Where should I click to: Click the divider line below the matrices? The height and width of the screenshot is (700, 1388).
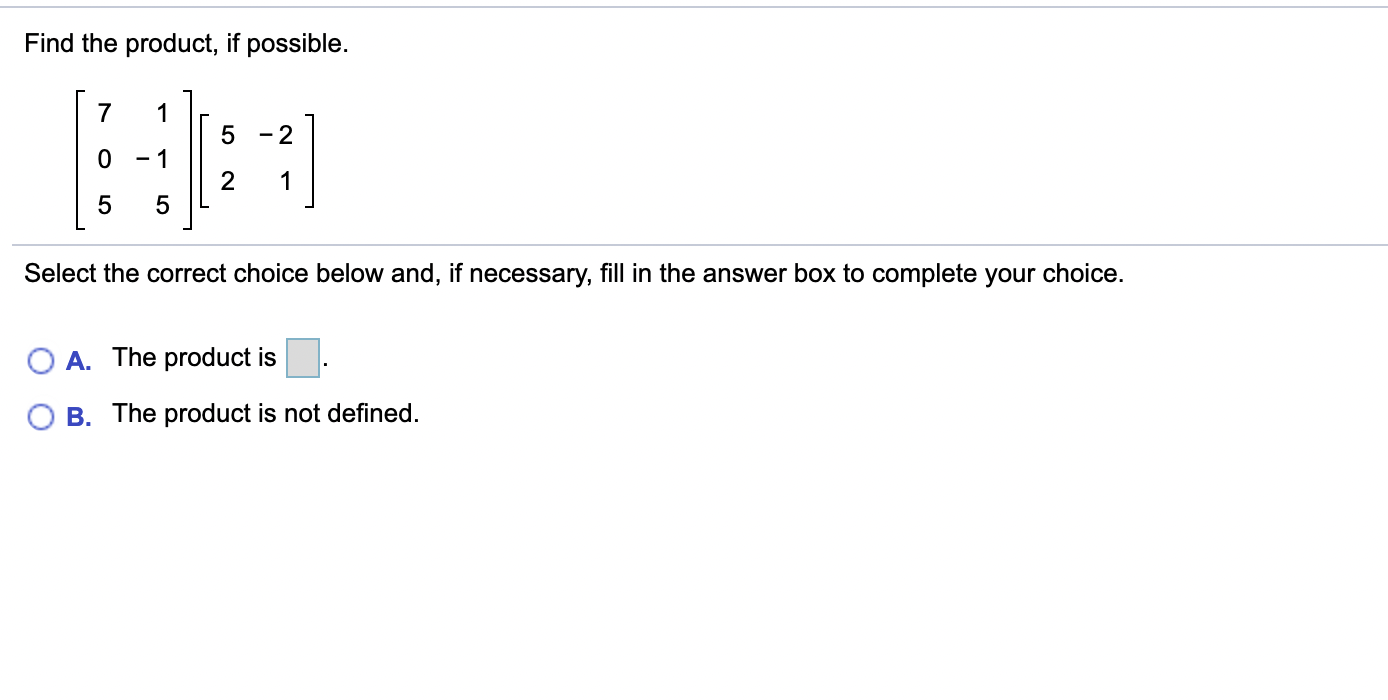[x=700, y=245]
